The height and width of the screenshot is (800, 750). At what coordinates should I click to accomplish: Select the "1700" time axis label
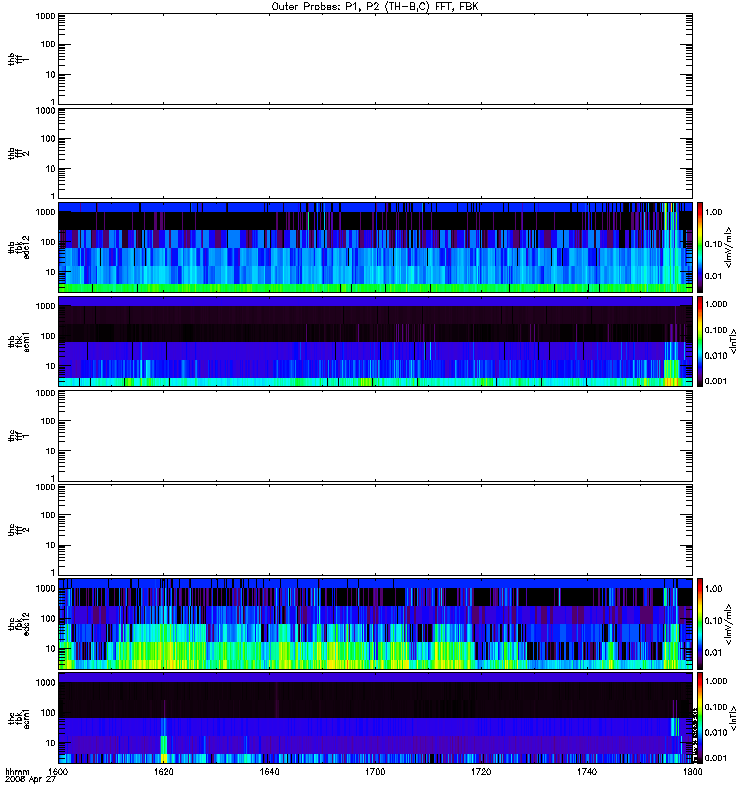point(375,771)
